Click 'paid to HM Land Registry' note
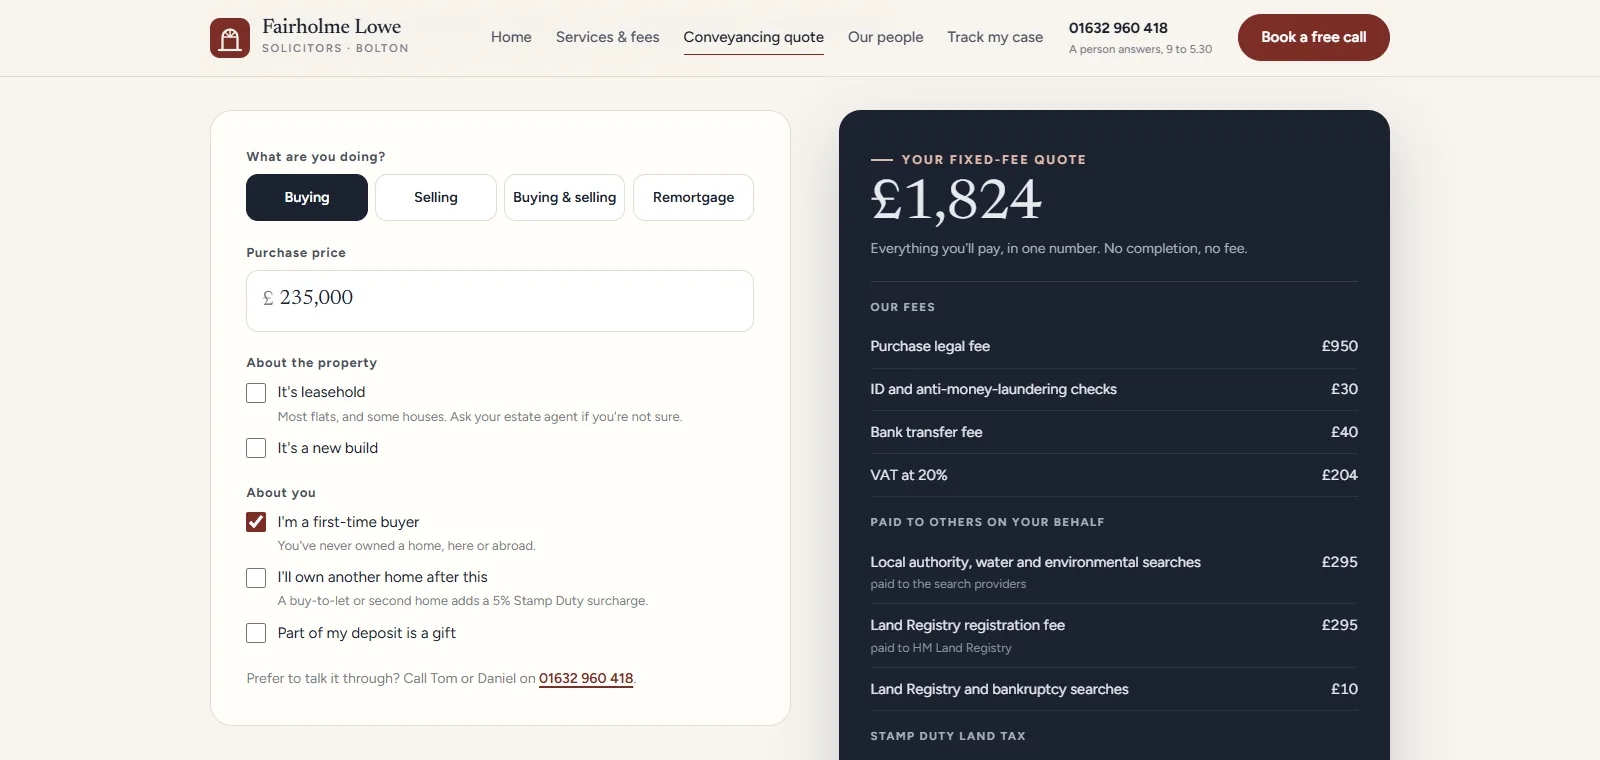The width and height of the screenshot is (1600, 760). [x=941, y=648]
